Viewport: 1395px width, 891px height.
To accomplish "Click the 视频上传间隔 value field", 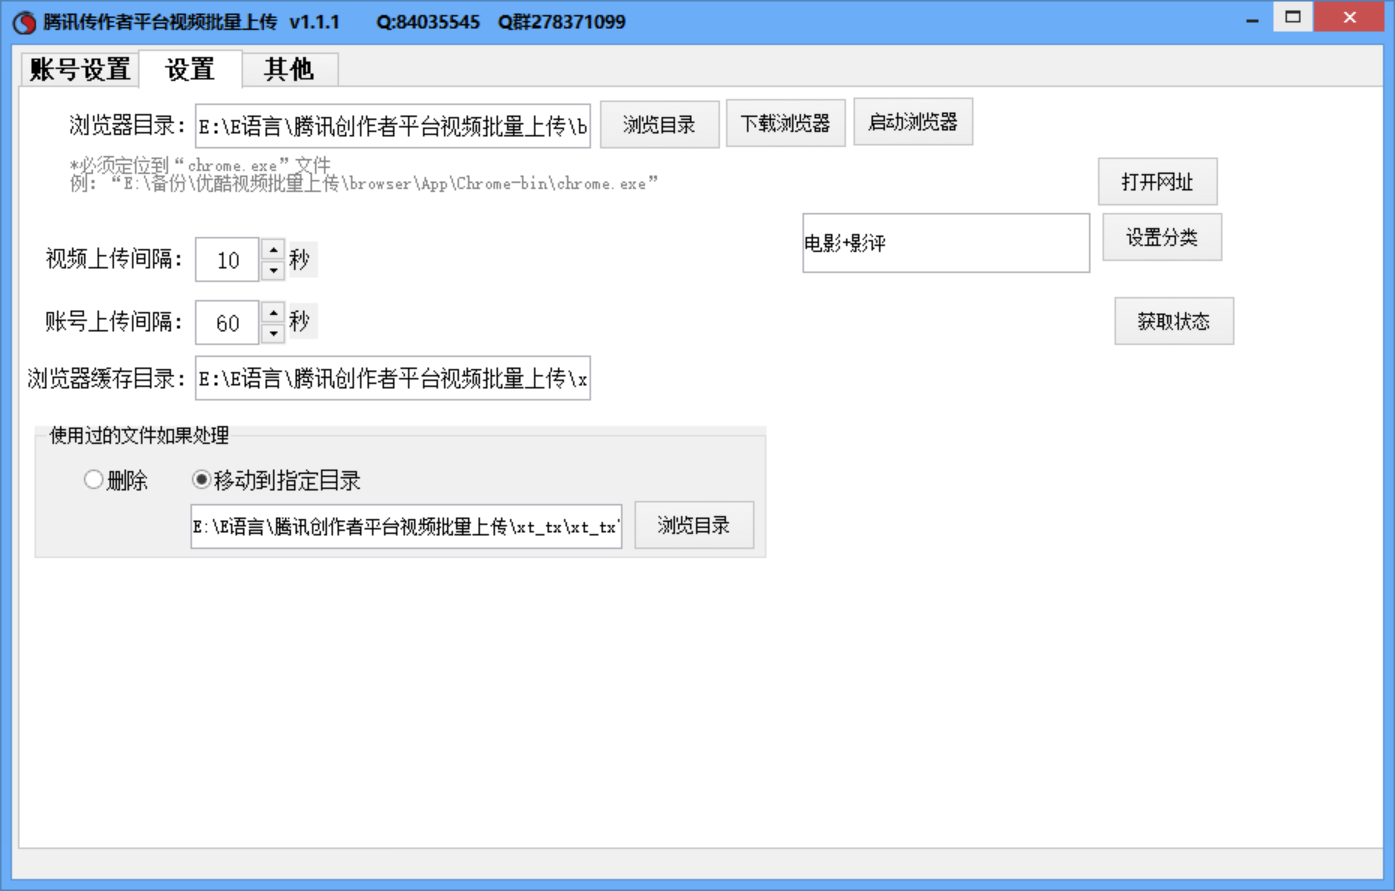I will [227, 260].
